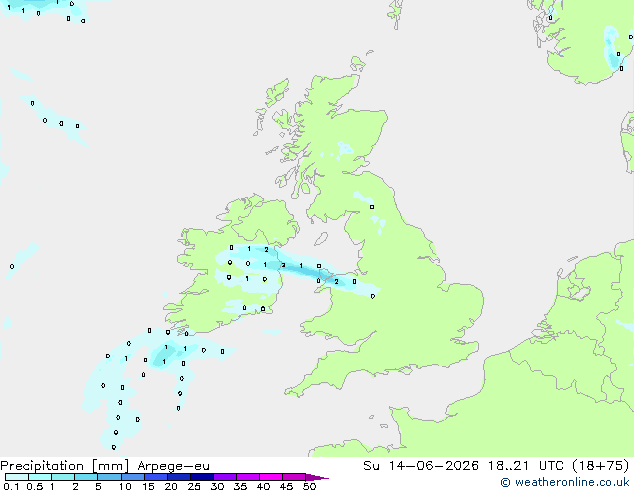The width and height of the screenshot is (634, 490).
Task: Pick legend swatch between 15 and 20
Action: pos(156,477)
